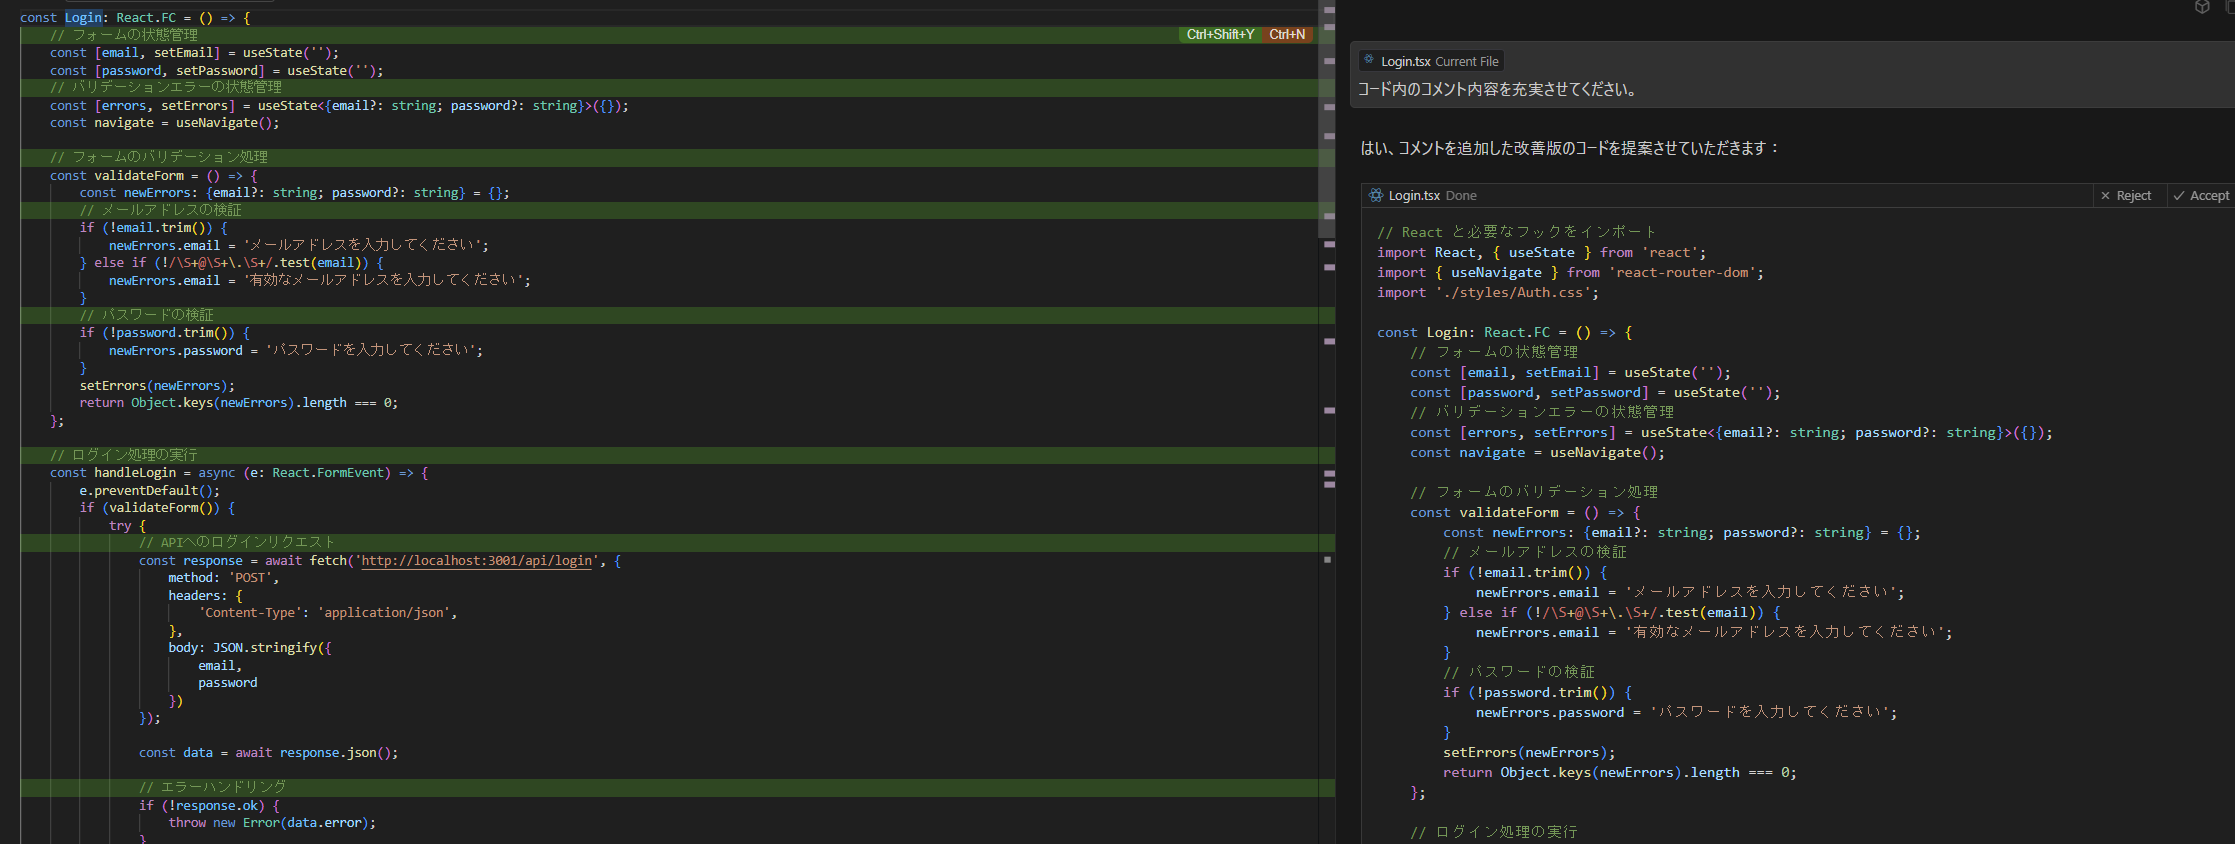2235x844 pixels.
Task: Click the added comment // エラーハンドリング in the editor
Action: click(x=213, y=788)
